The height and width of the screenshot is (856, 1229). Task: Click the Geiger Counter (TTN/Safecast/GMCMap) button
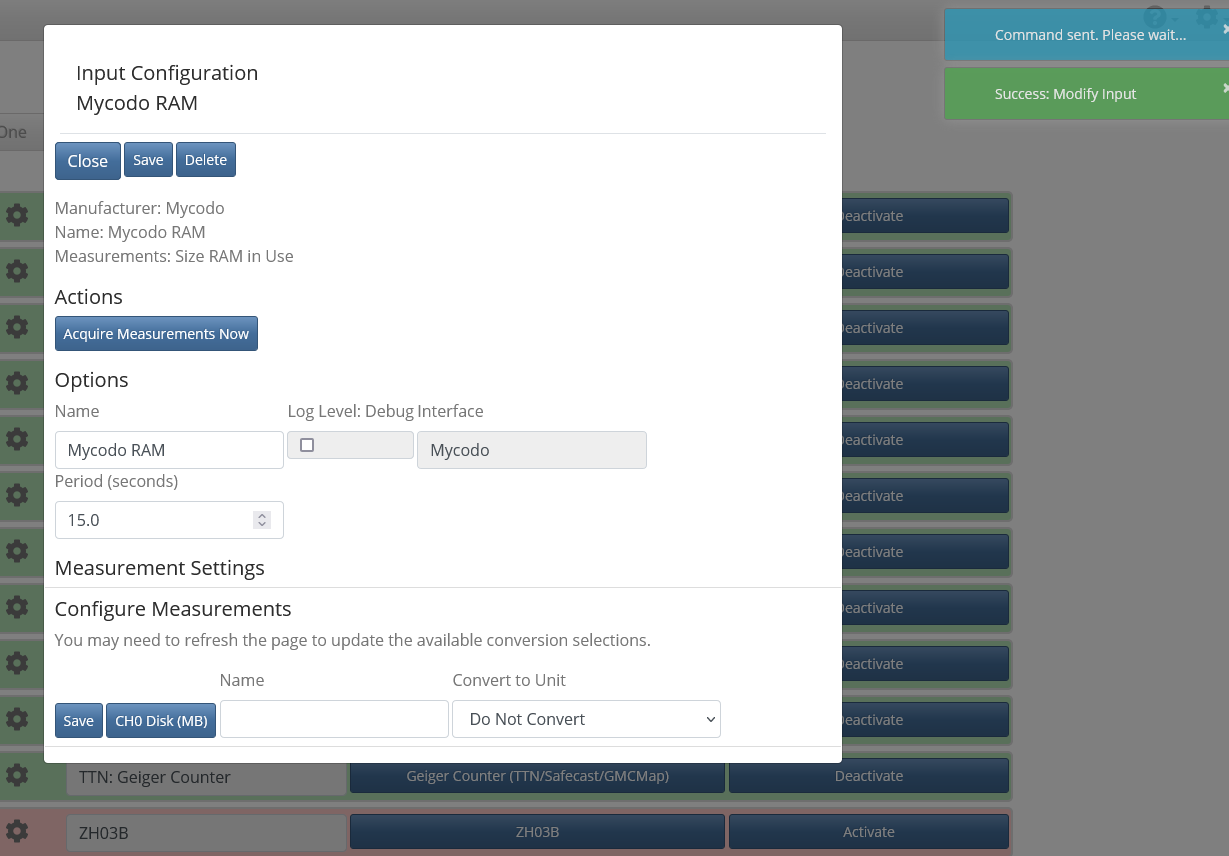(x=536, y=775)
